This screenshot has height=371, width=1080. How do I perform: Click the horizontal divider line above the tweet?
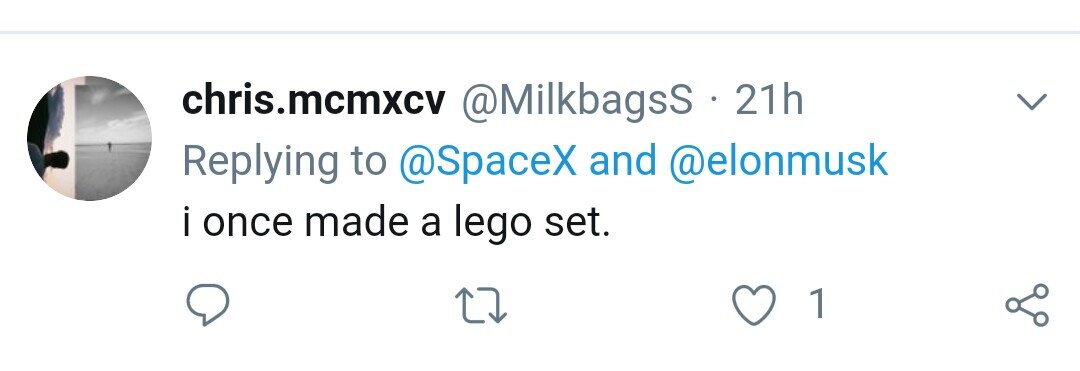(540, 32)
